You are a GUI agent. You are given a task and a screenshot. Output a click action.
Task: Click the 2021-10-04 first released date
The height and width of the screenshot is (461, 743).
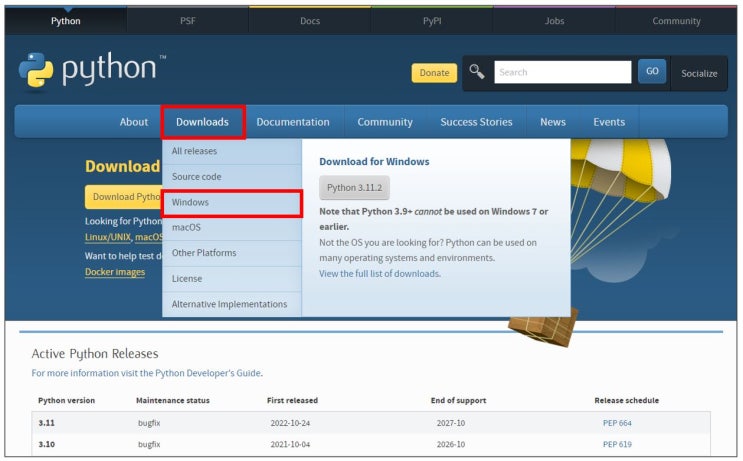pos(290,444)
